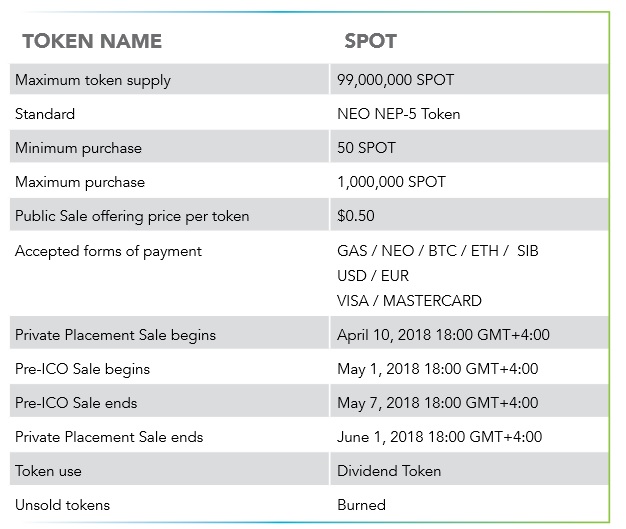The width and height of the screenshot is (626, 529).
Task: Select the Maximum token supply label
Action: point(93,80)
